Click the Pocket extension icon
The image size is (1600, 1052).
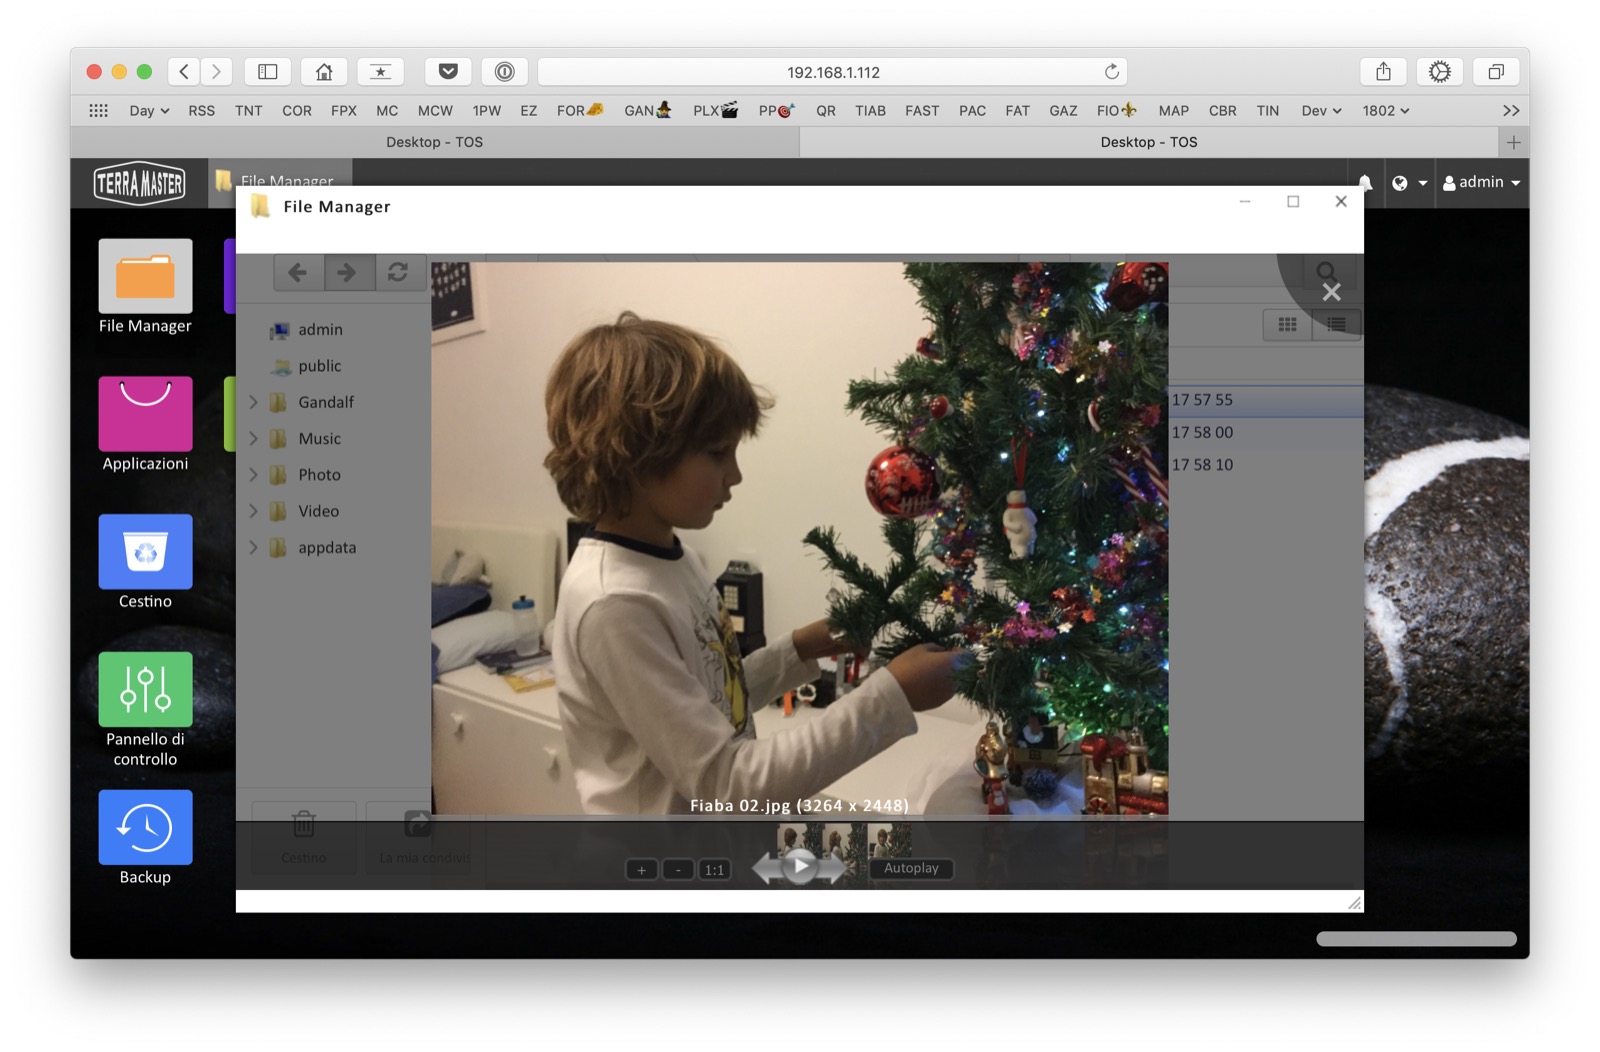[x=448, y=71]
